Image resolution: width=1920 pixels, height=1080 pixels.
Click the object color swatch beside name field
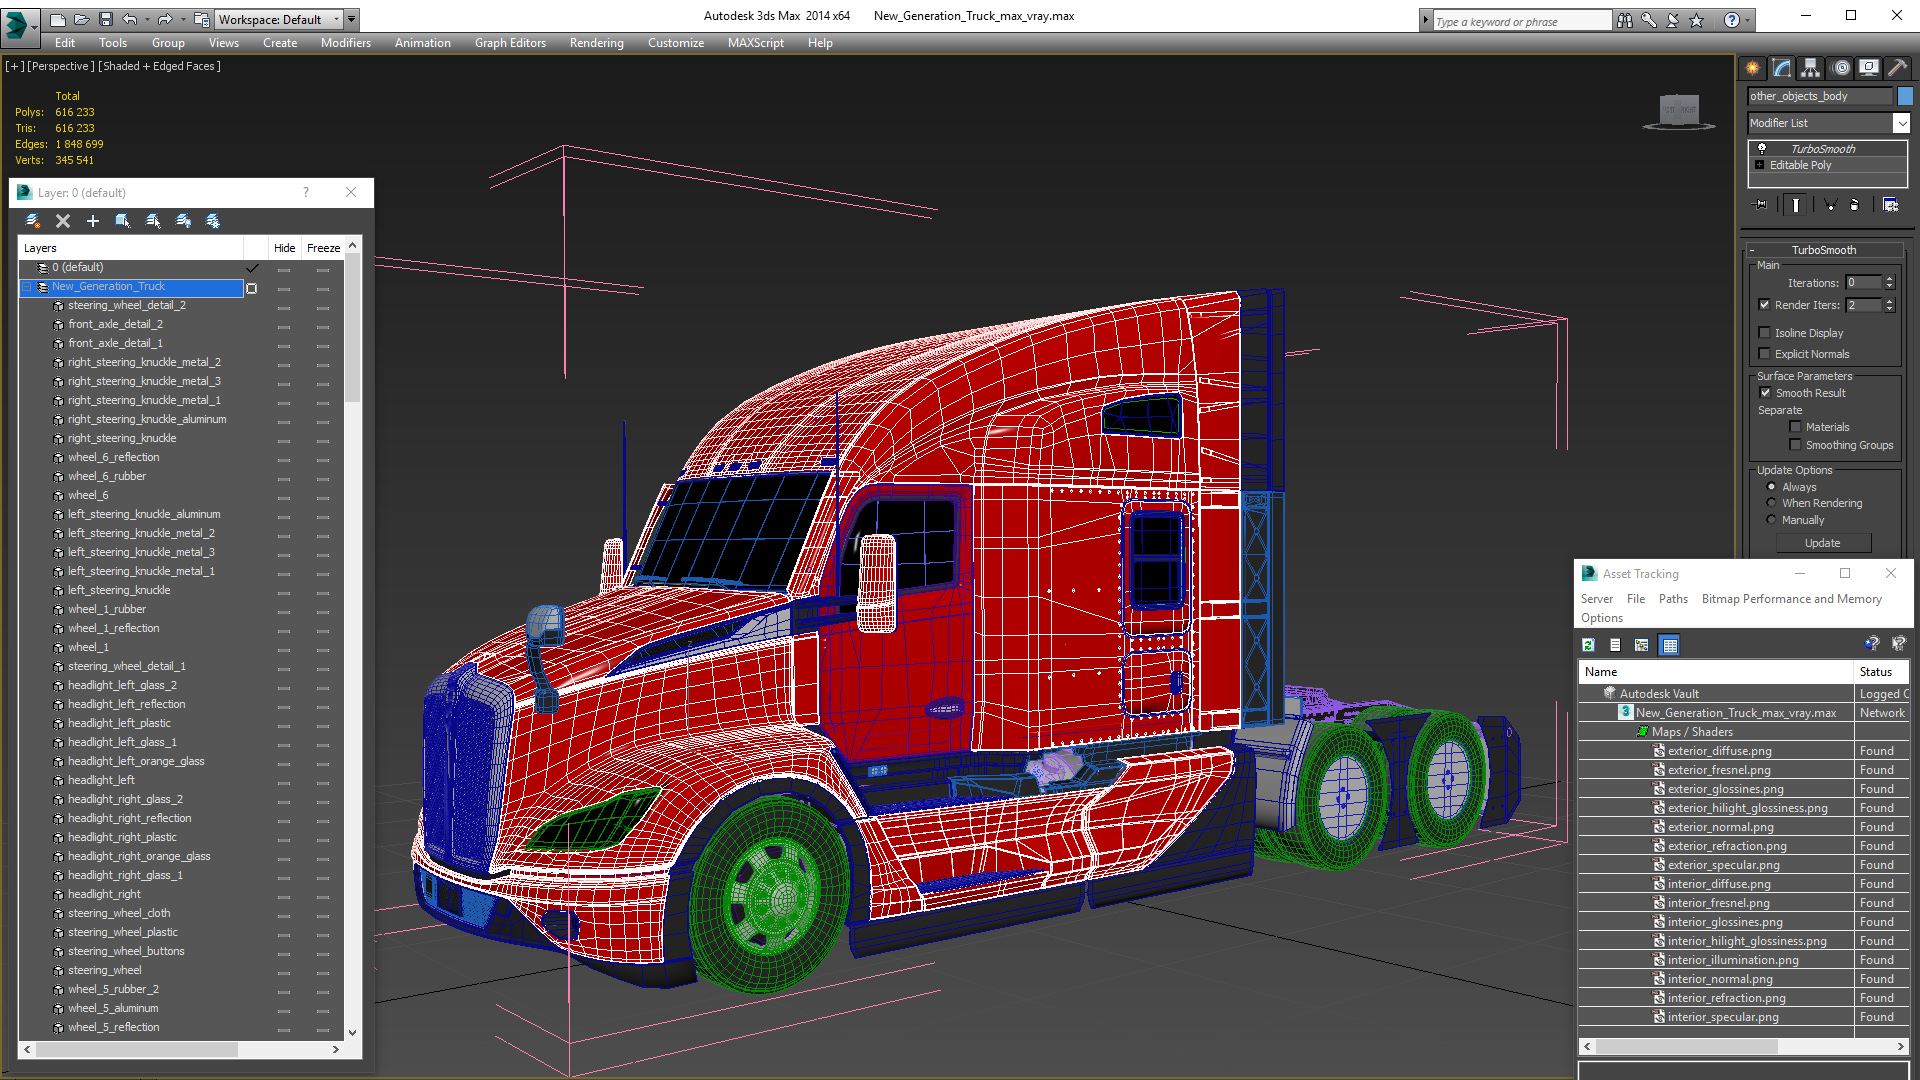tap(1905, 96)
